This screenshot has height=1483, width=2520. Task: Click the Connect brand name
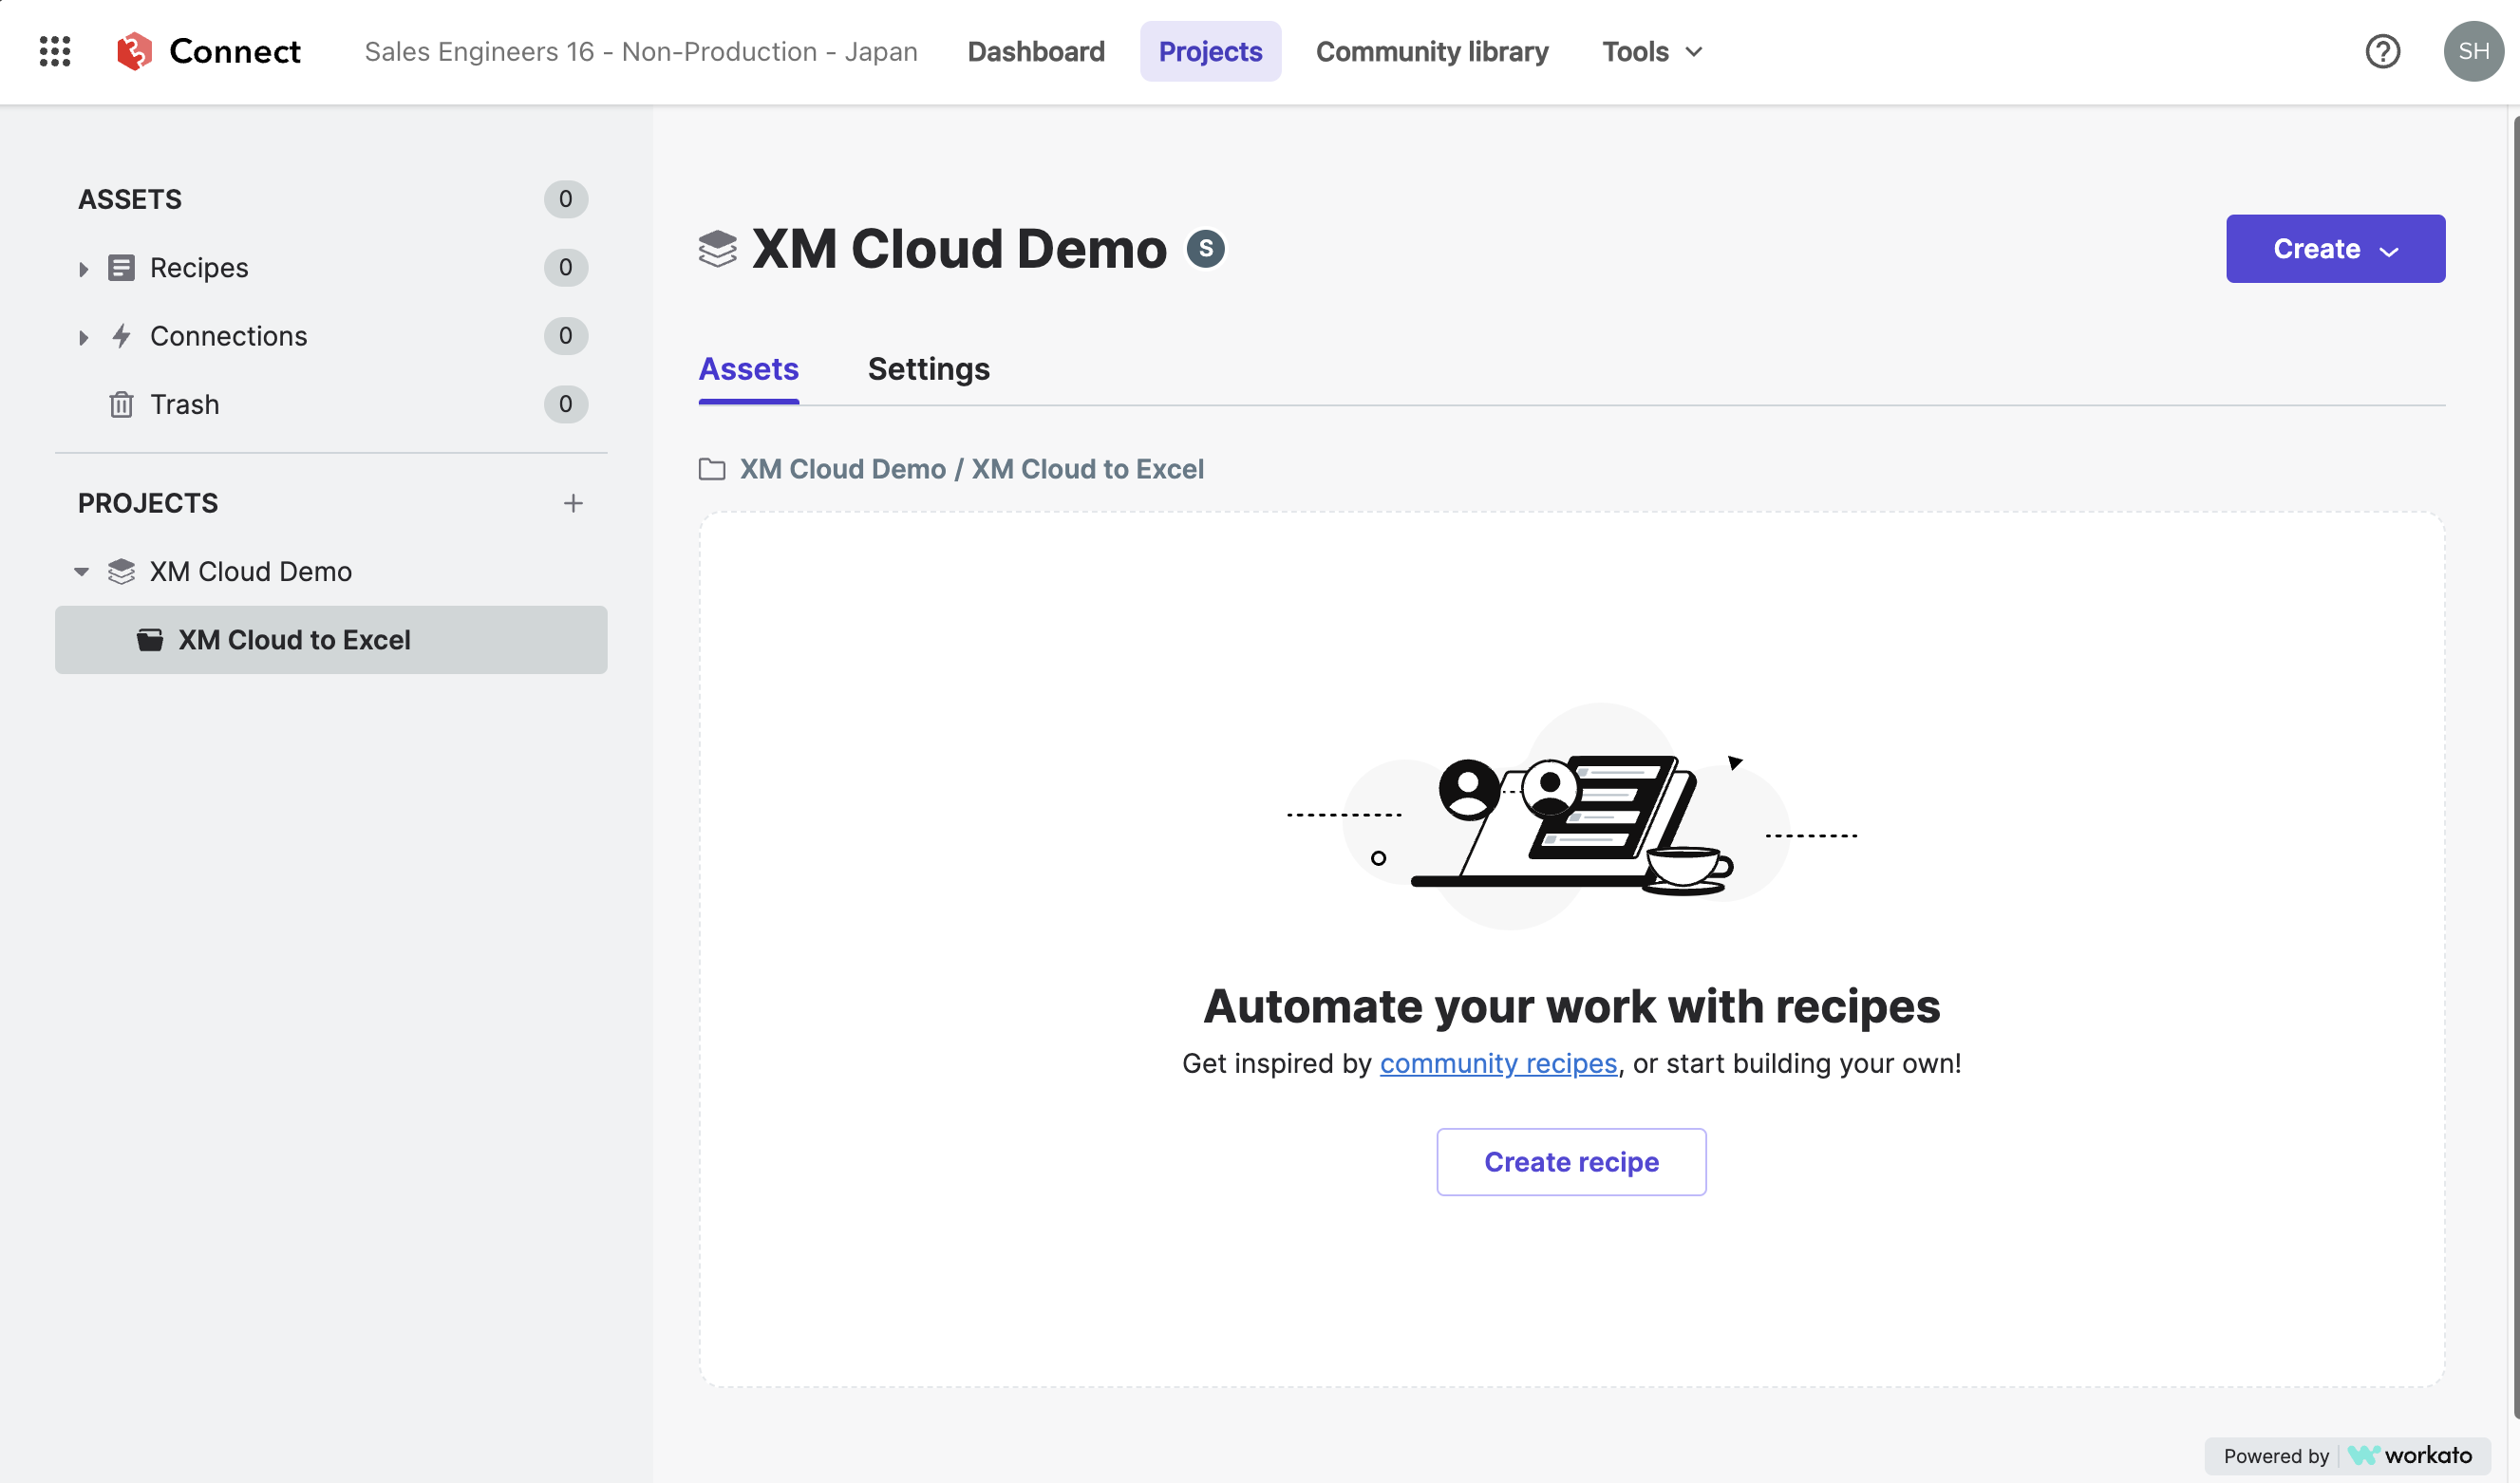pyautogui.click(x=235, y=51)
